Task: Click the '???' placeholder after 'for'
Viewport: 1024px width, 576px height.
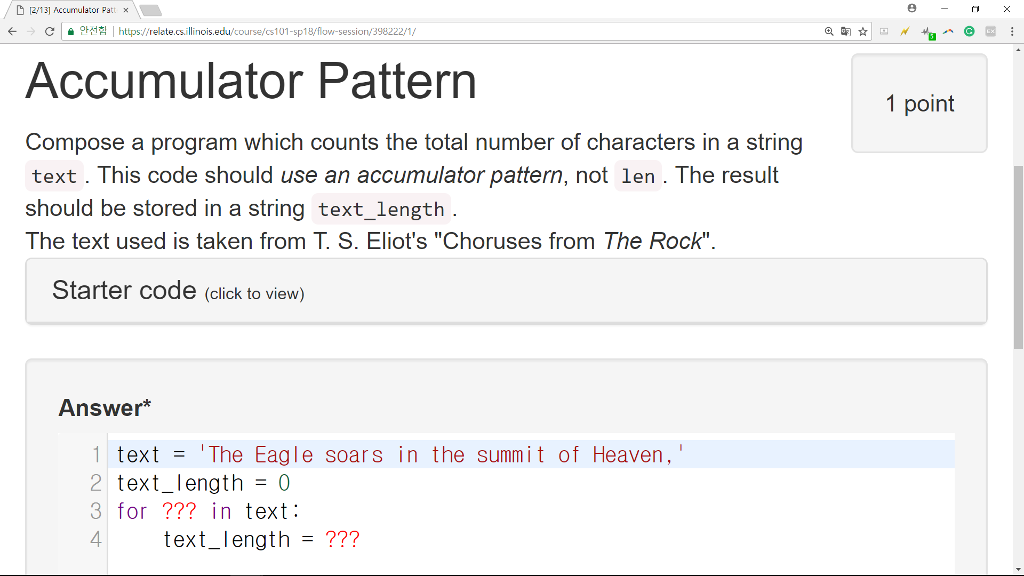Action: pyautogui.click(x=179, y=511)
